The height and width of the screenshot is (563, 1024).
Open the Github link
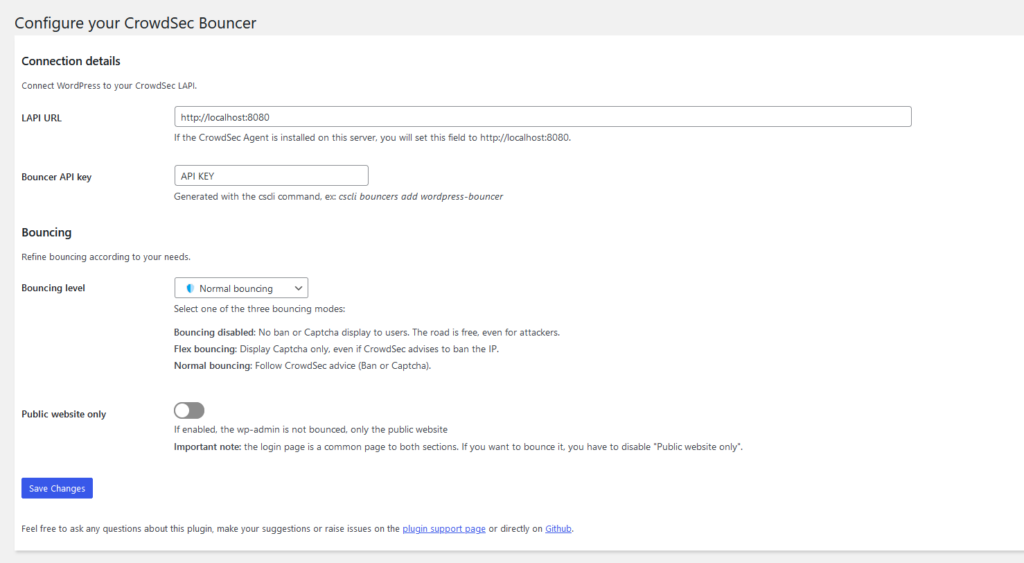pyautogui.click(x=558, y=528)
